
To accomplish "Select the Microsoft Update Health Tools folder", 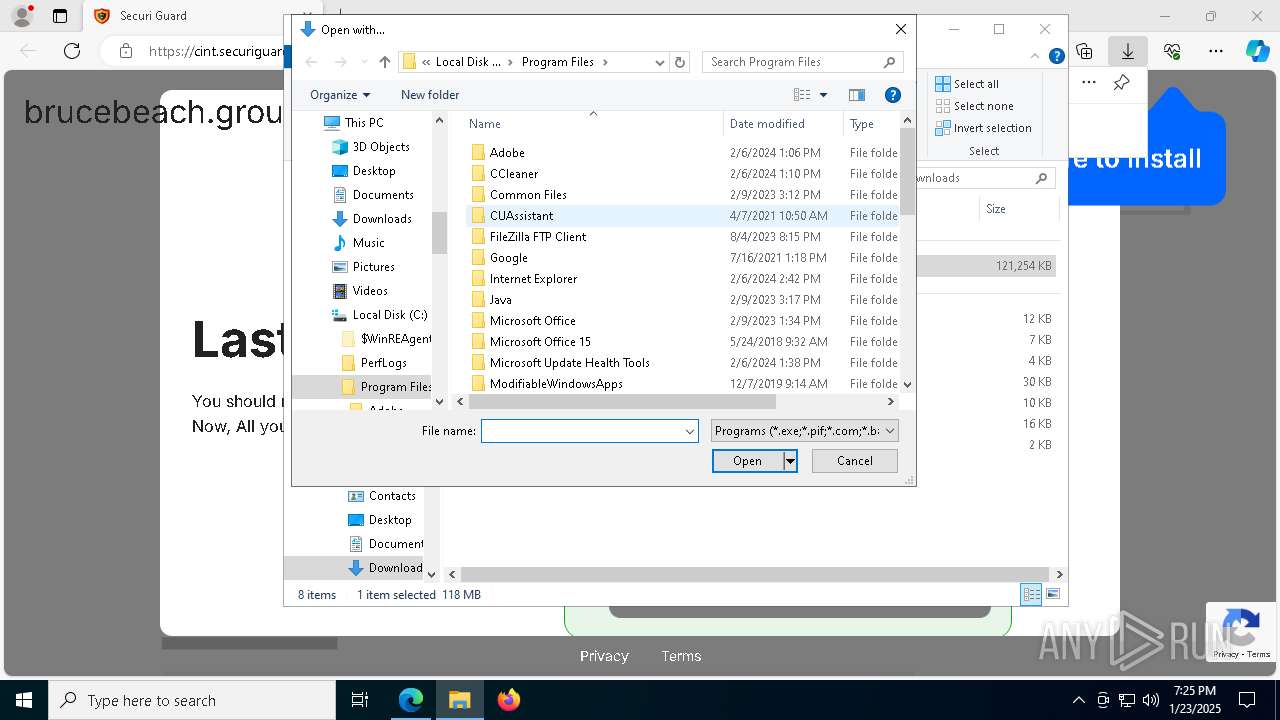I will (x=569, y=363).
